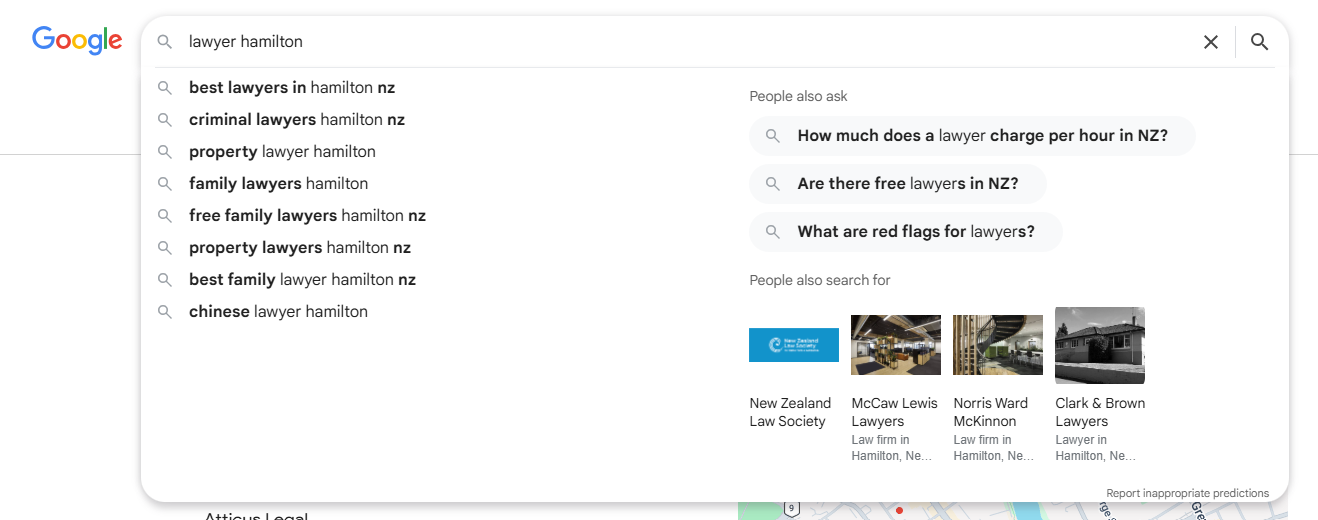Clear the search box with the X icon
Image resolution: width=1318 pixels, height=520 pixels.
(1211, 42)
